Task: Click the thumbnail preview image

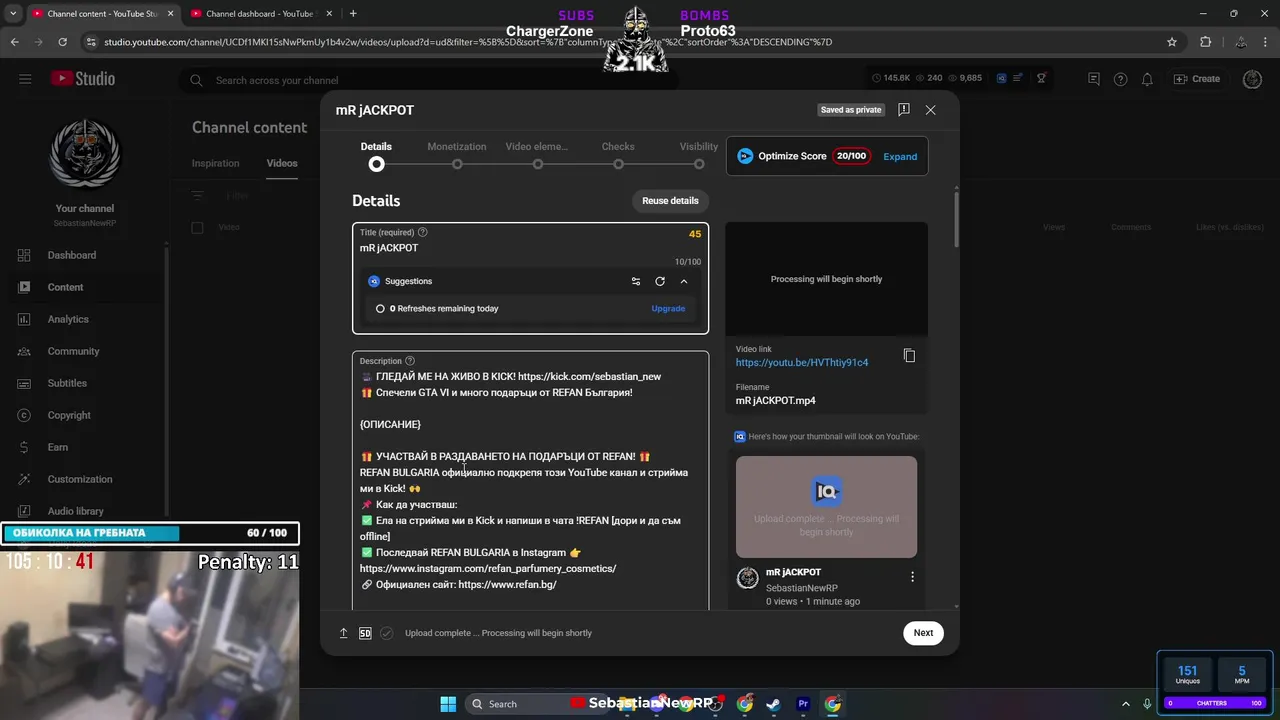Action: [826, 507]
